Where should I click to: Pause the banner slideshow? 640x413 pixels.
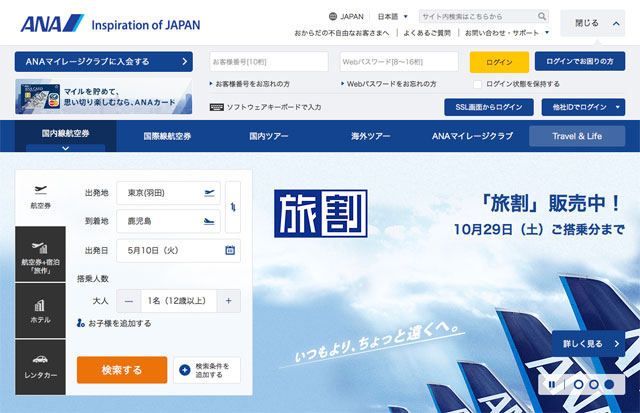tap(549, 384)
